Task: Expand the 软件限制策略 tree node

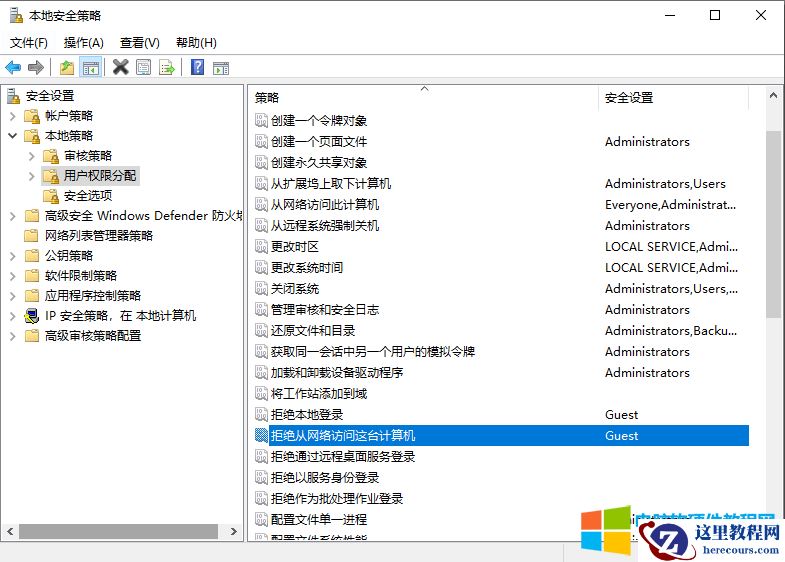Action: pos(13,276)
